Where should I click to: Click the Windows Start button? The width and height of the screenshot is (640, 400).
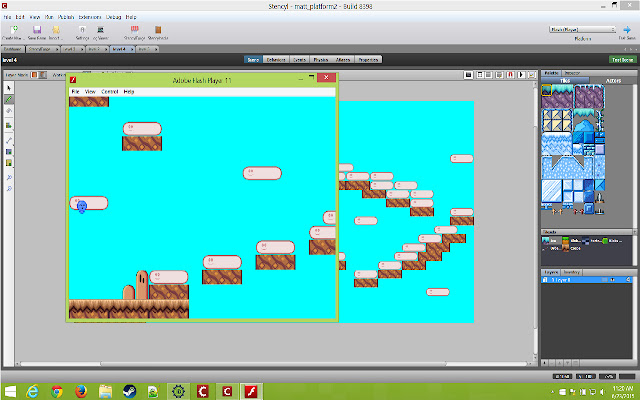coord(10,392)
